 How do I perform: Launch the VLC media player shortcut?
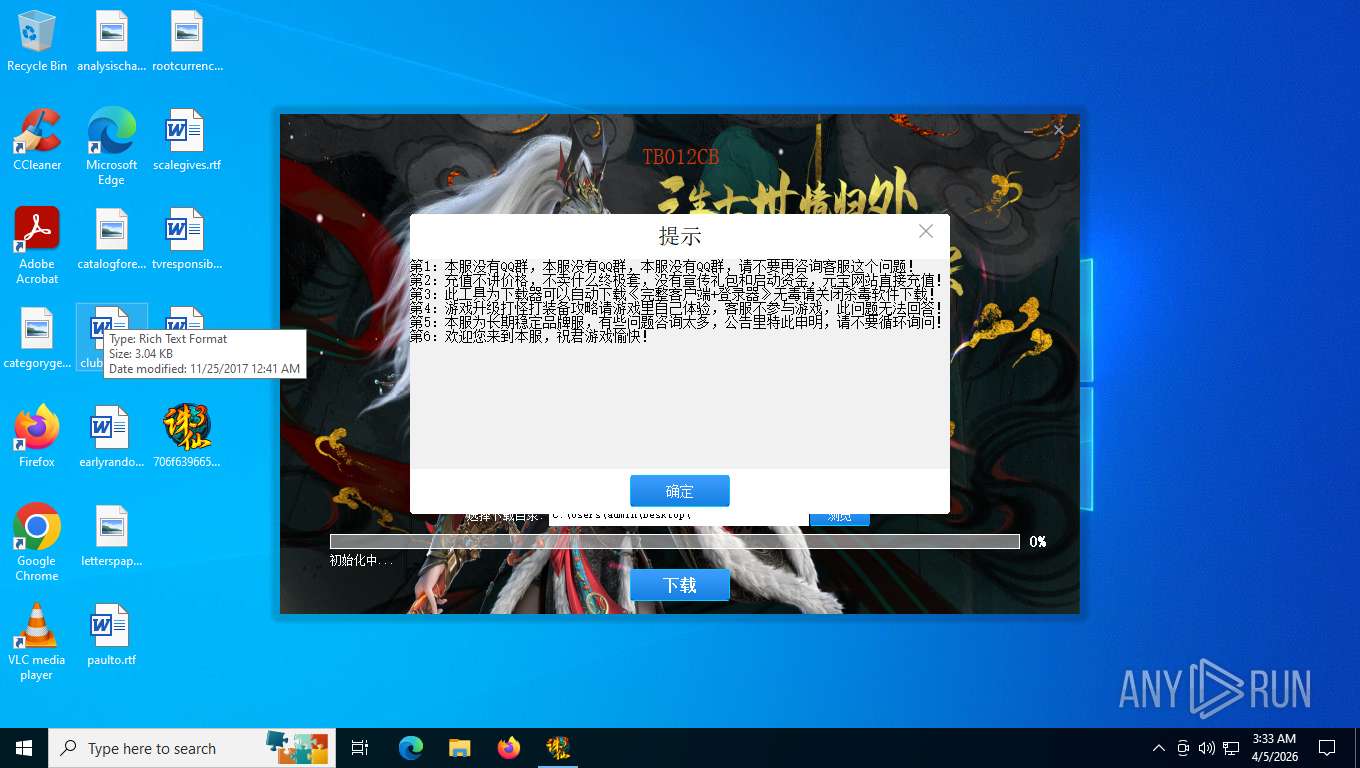[x=37, y=642]
